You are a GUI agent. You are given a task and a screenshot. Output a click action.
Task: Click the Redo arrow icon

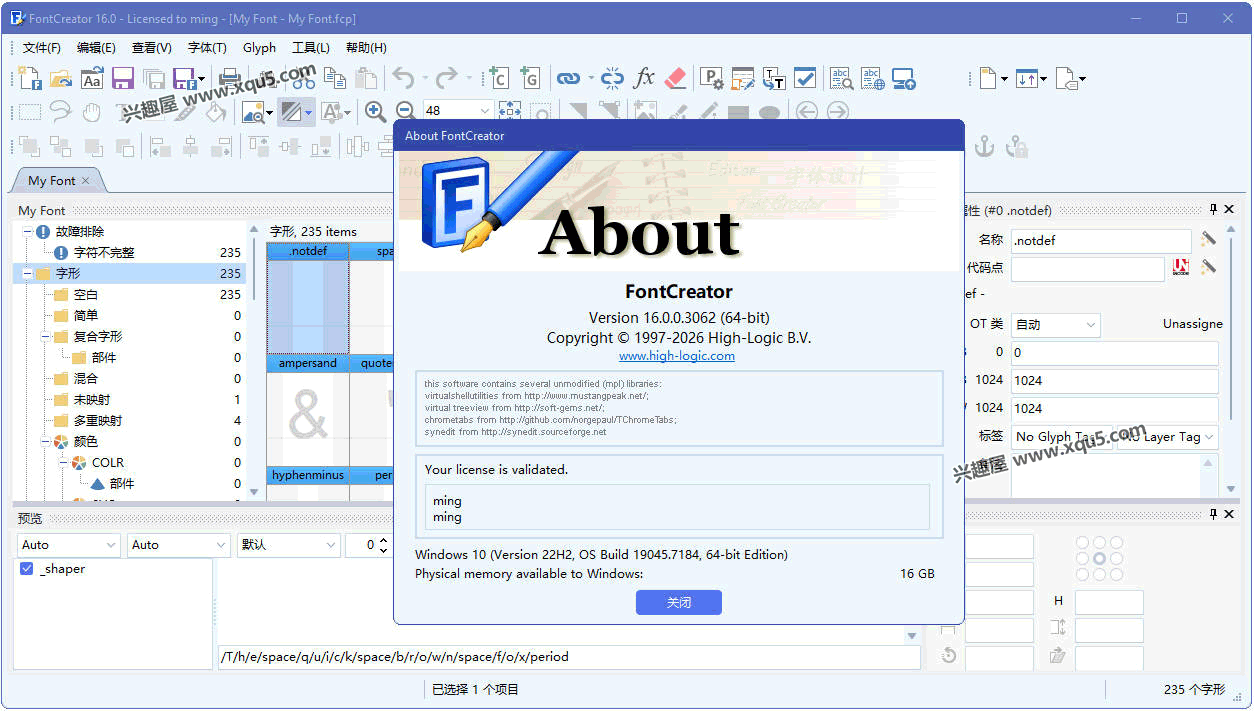pos(447,78)
